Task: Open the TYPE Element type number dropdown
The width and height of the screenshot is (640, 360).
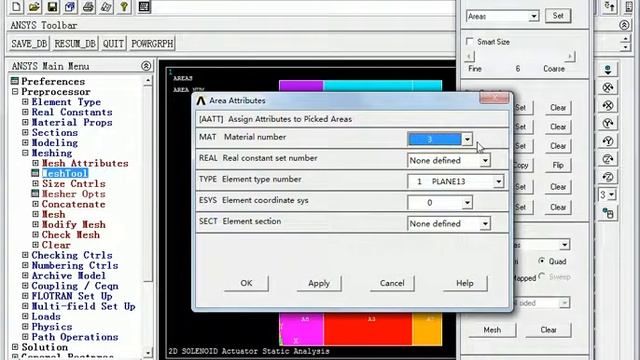Action: tap(498, 181)
